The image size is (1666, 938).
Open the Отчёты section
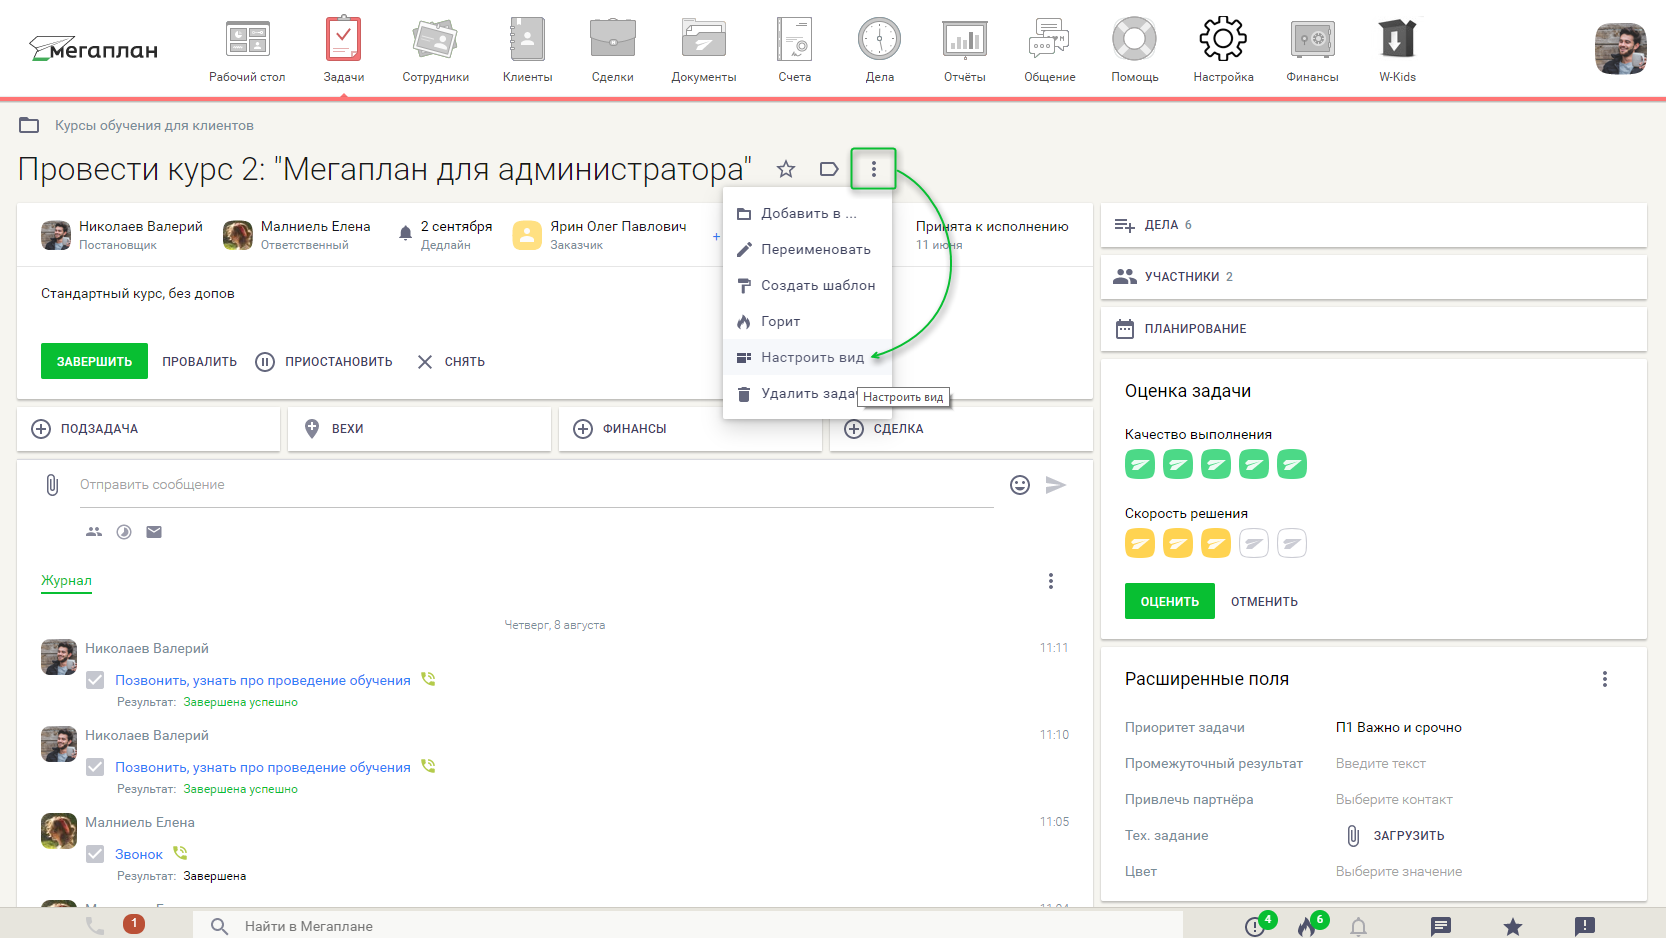[x=965, y=50]
